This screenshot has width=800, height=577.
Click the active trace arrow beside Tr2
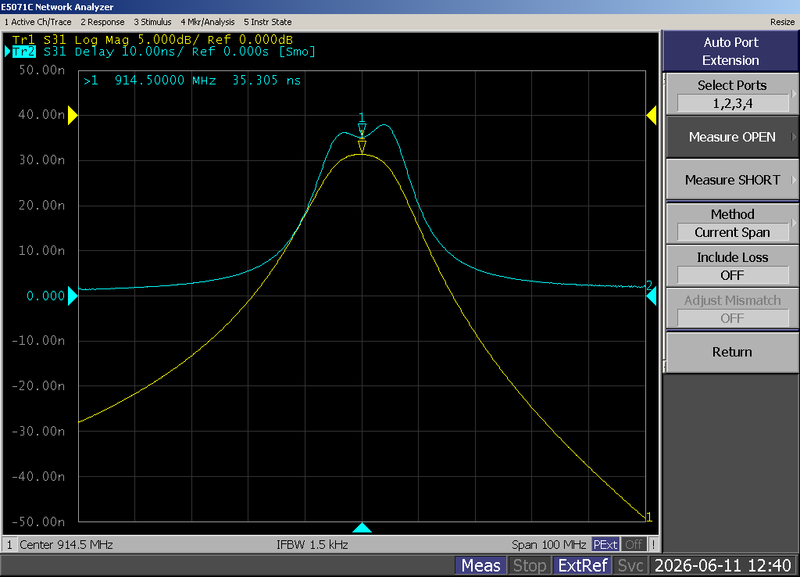[8, 52]
